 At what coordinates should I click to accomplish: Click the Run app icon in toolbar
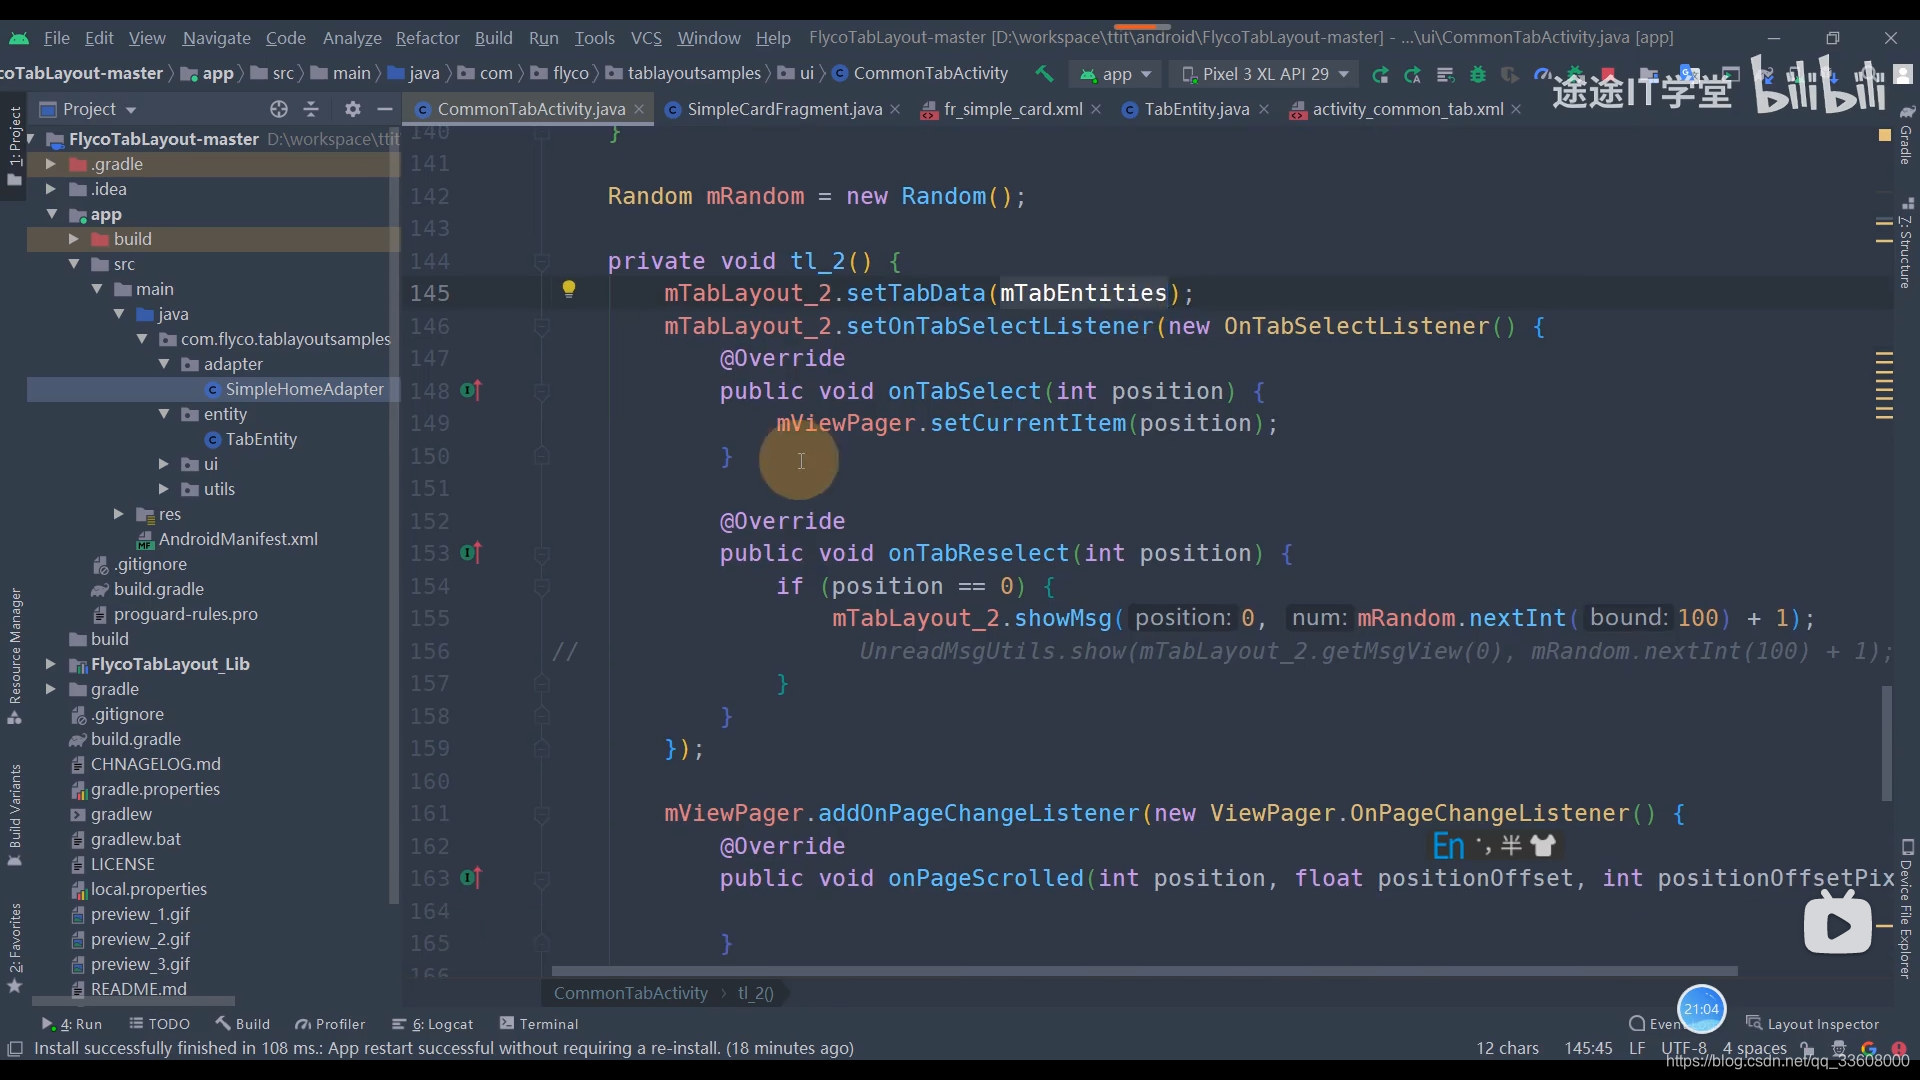[1380, 75]
